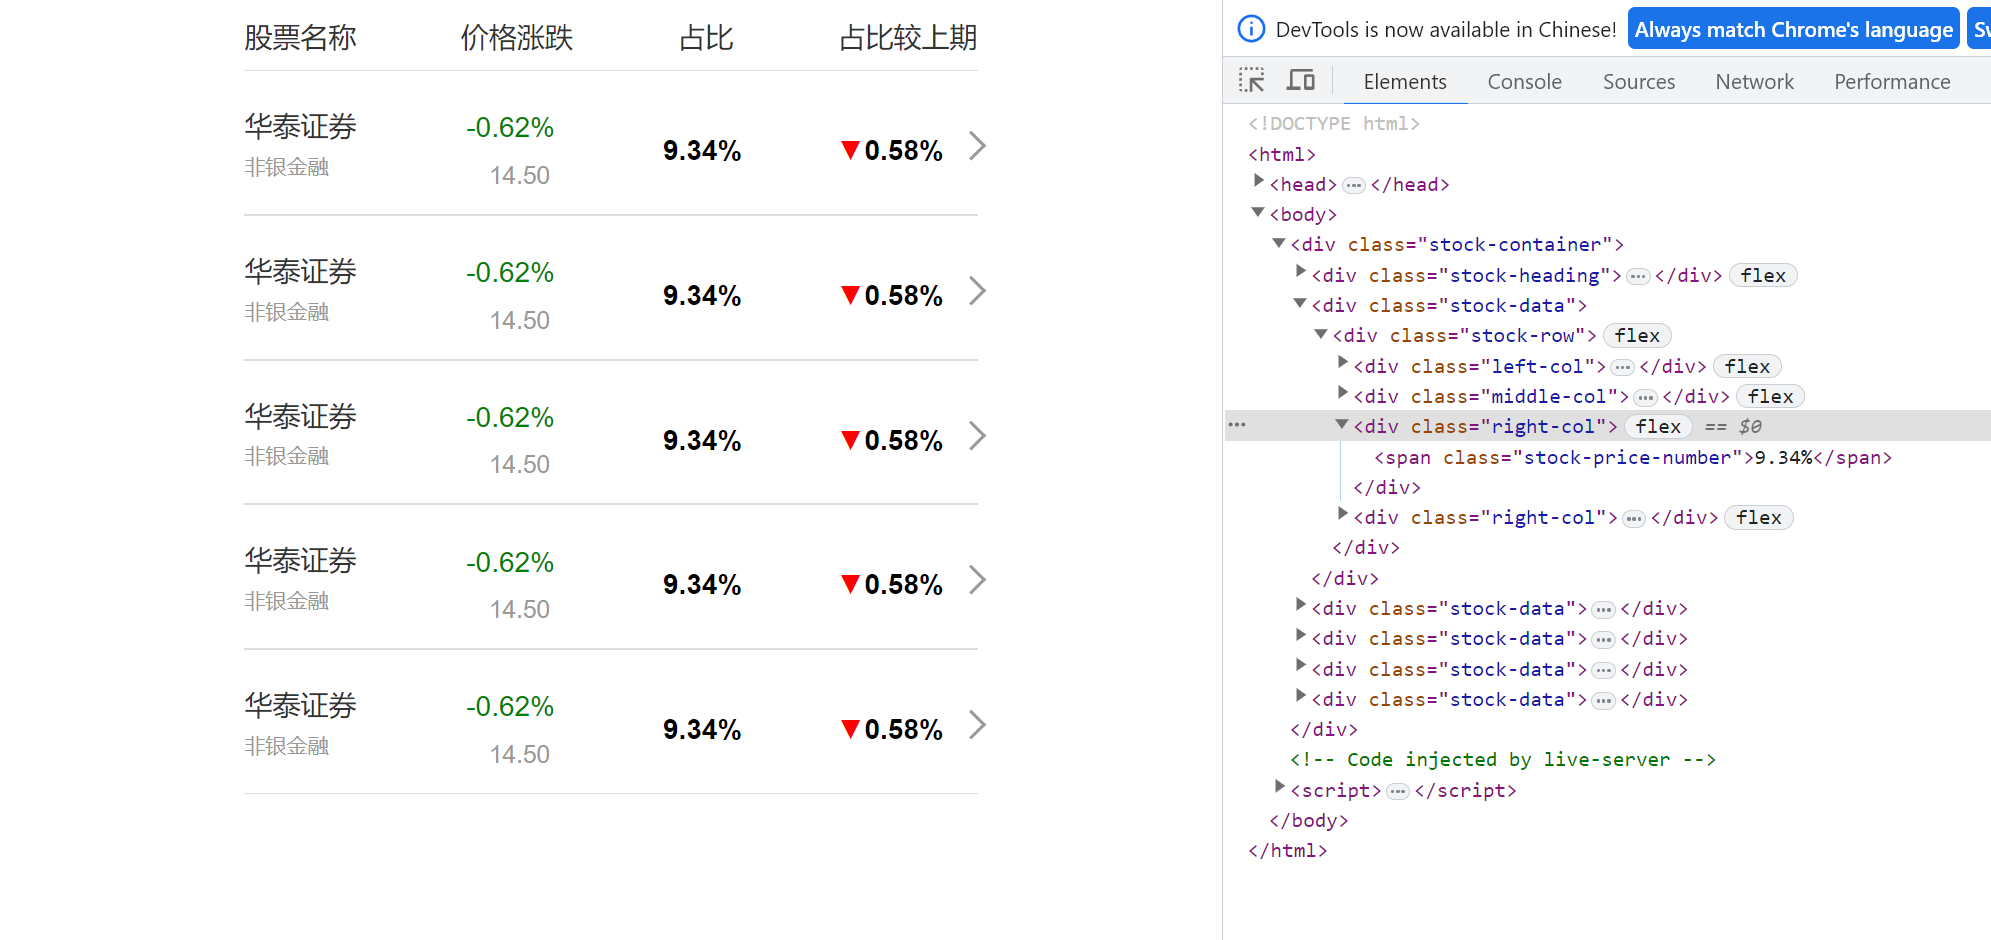Viewport: 1991px width, 940px height.
Task: Open the three-dot actions for selected right-col node
Action: [1237, 425]
